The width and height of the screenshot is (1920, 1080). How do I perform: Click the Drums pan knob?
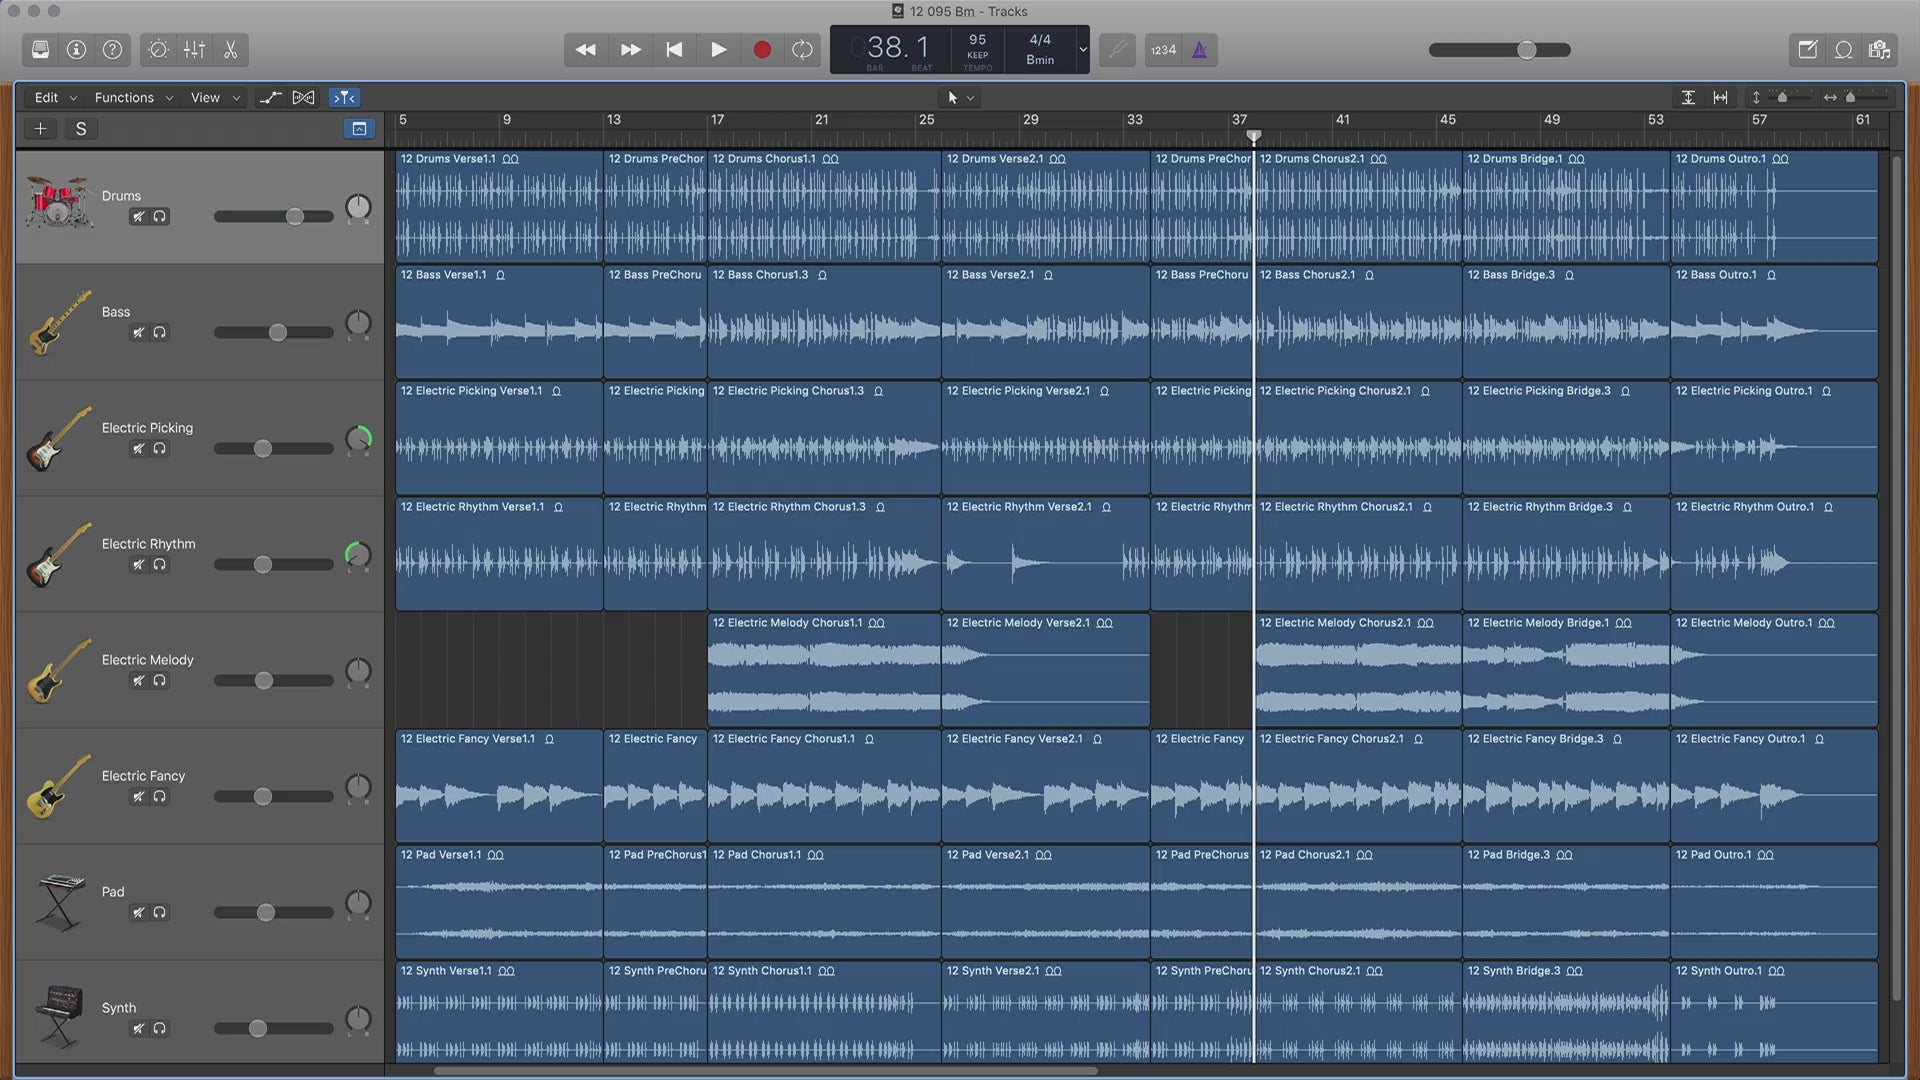(358, 207)
